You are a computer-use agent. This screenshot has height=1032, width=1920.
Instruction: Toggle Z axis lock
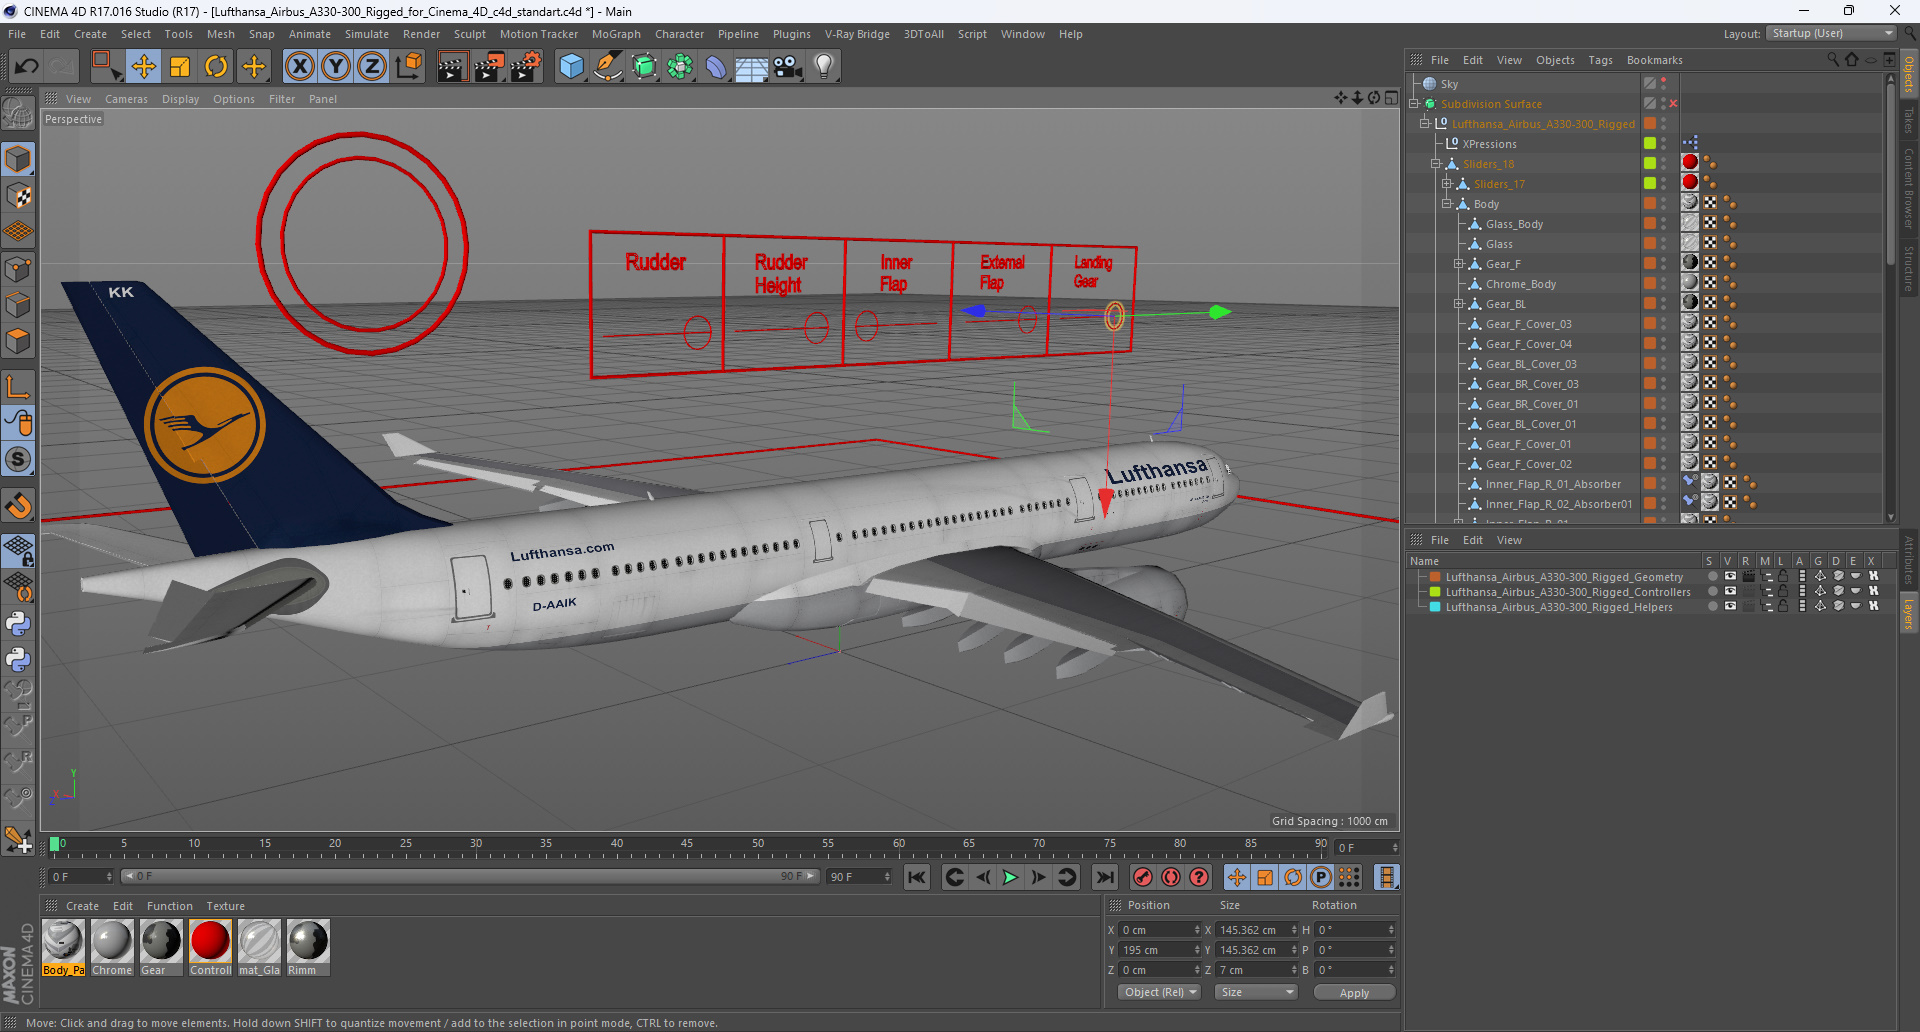pos(372,67)
